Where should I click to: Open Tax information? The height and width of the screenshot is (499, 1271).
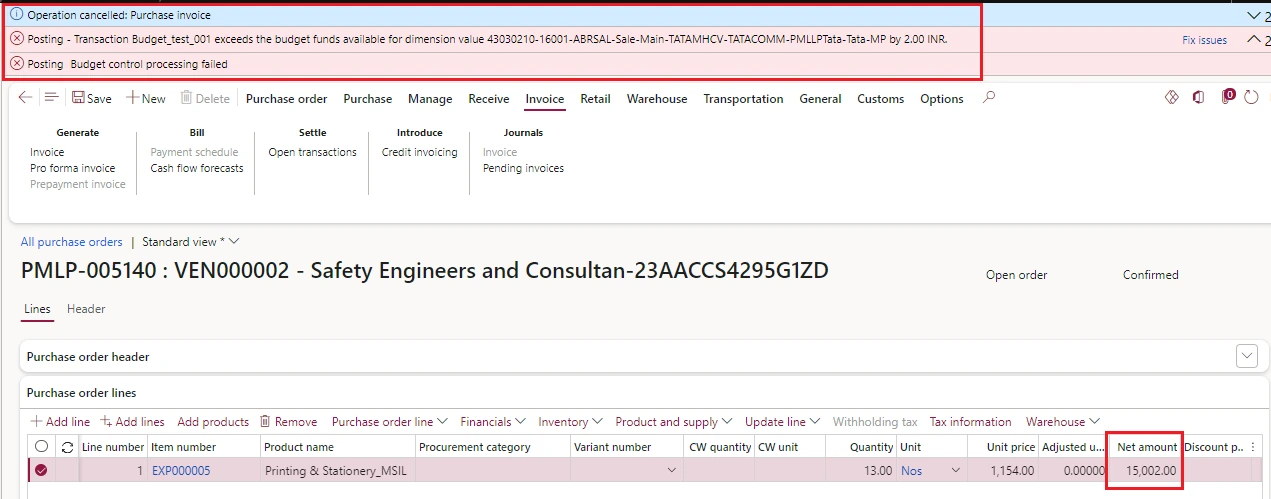coord(970,422)
